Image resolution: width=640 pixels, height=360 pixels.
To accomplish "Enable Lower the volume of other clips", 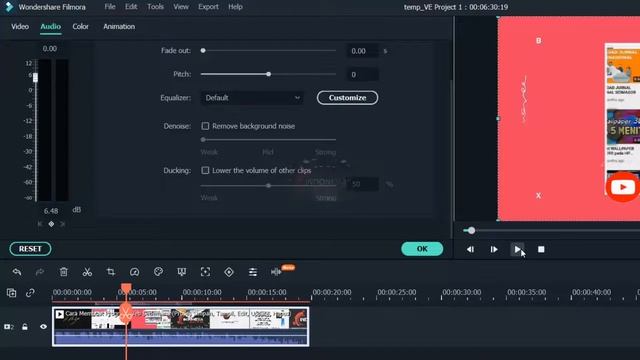I will tap(205, 170).
